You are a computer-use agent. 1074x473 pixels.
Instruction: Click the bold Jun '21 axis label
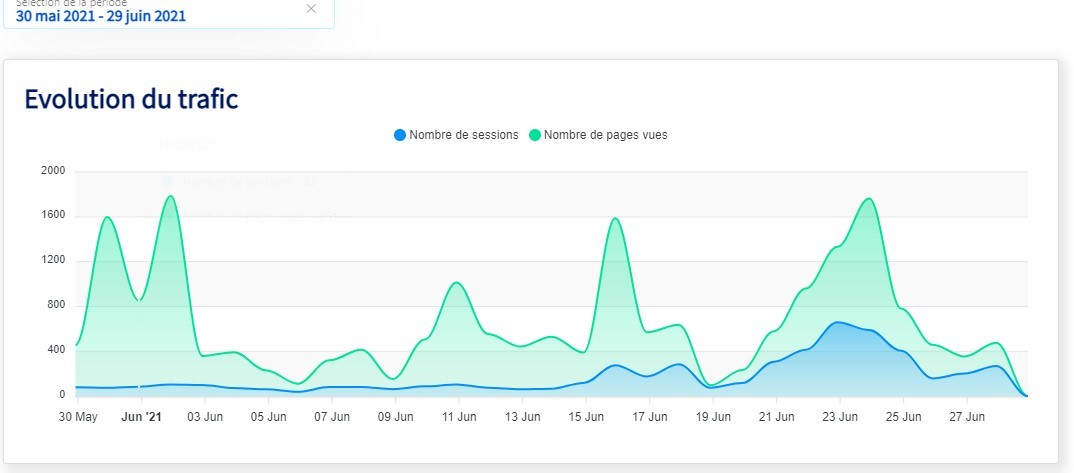[141, 416]
